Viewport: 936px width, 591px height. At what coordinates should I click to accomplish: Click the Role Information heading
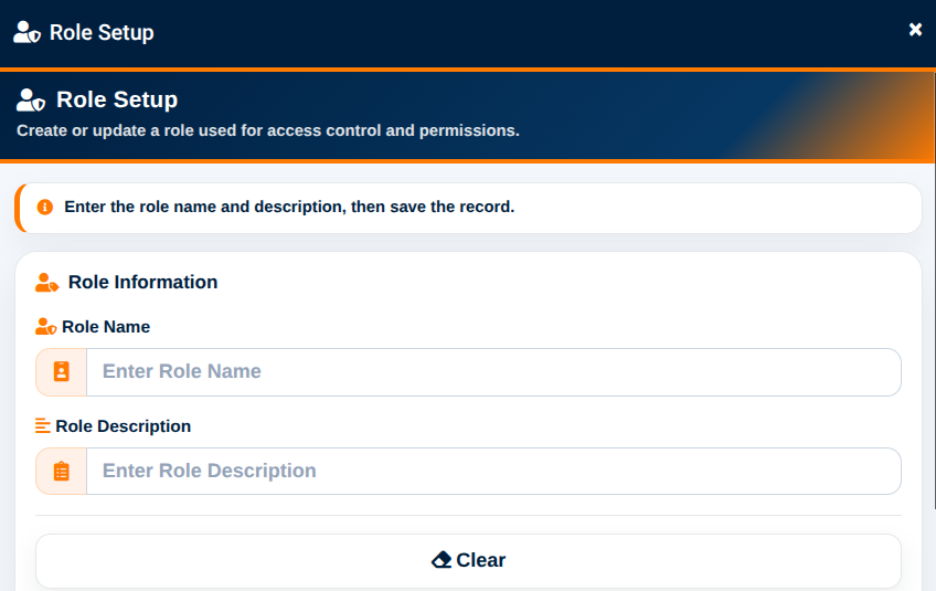[143, 282]
